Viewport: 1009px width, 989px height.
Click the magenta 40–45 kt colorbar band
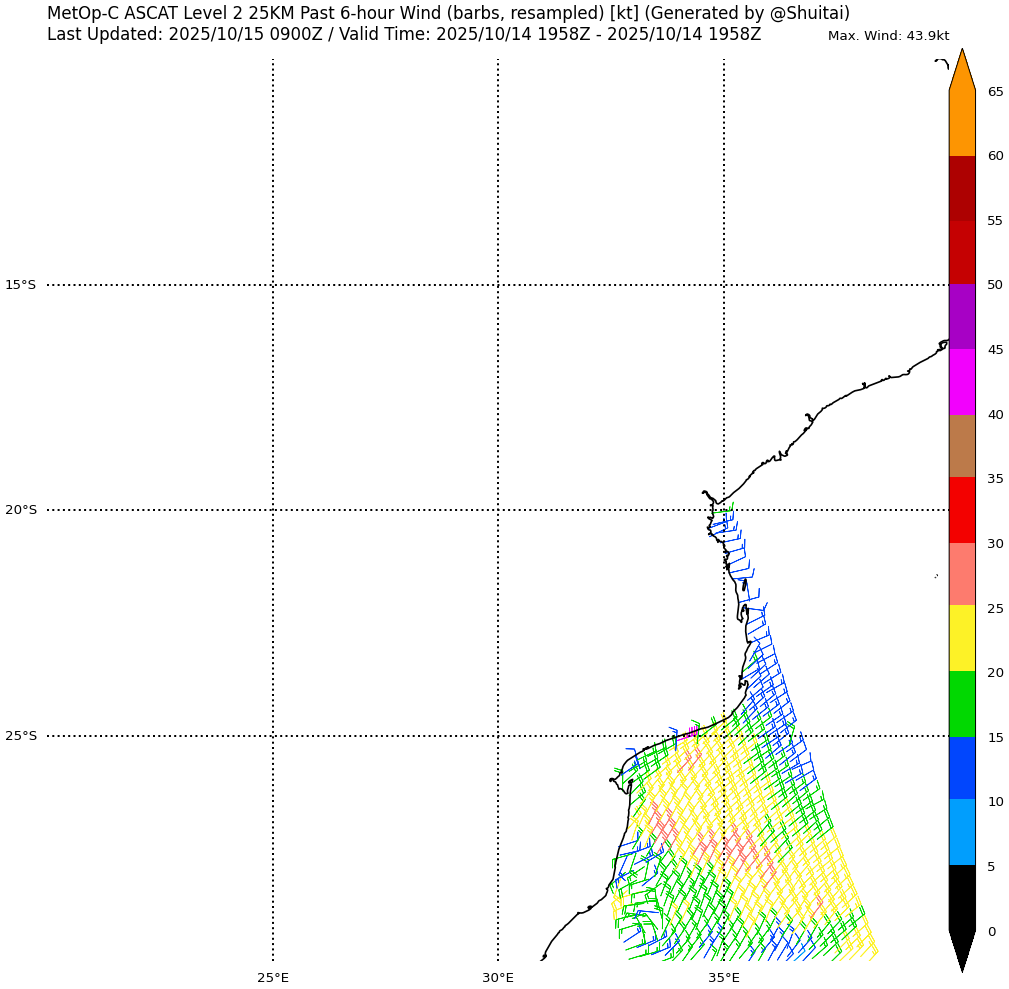(962, 382)
